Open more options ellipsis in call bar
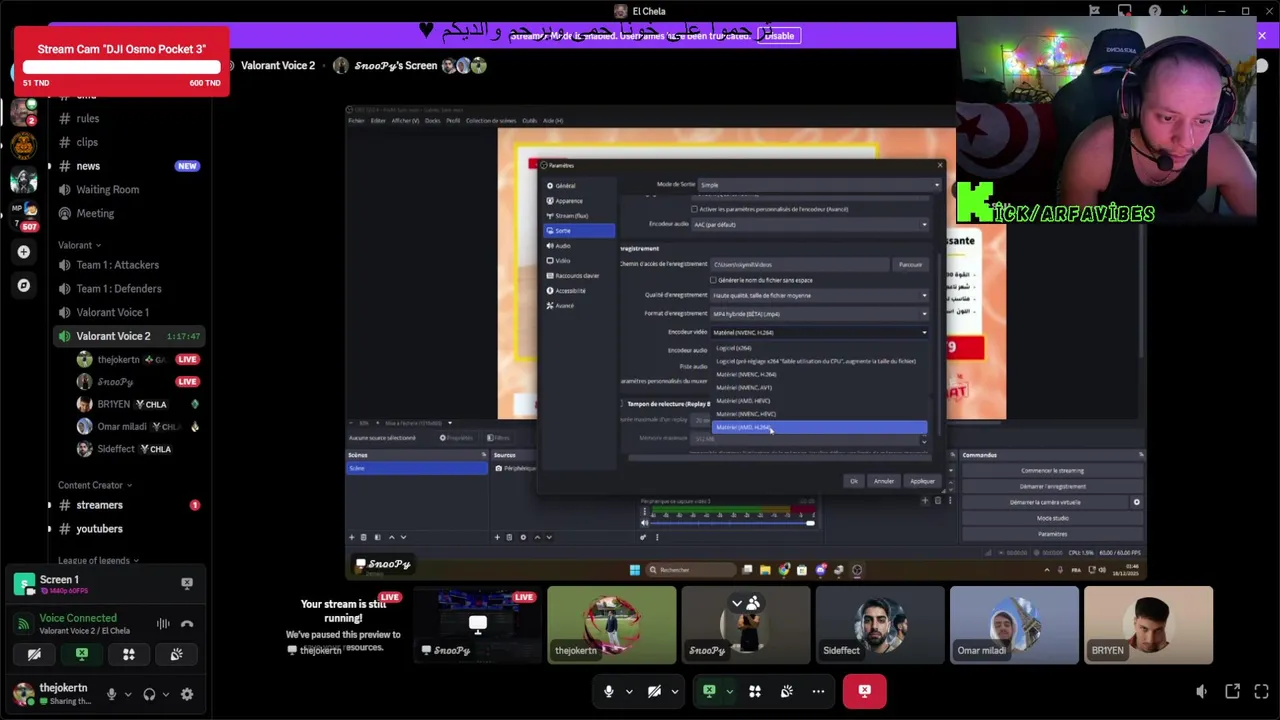The height and width of the screenshot is (720, 1280). tap(818, 691)
